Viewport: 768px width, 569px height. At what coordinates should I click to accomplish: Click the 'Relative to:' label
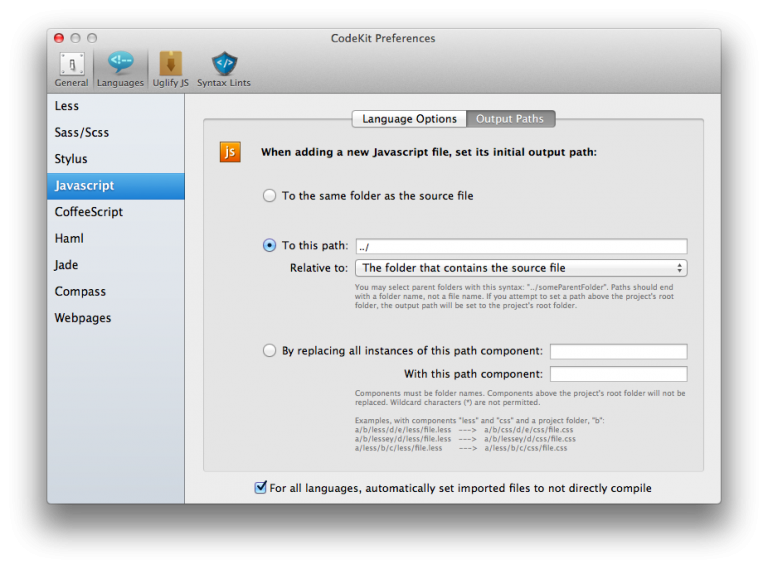pyautogui.click(x=318, y=268)
